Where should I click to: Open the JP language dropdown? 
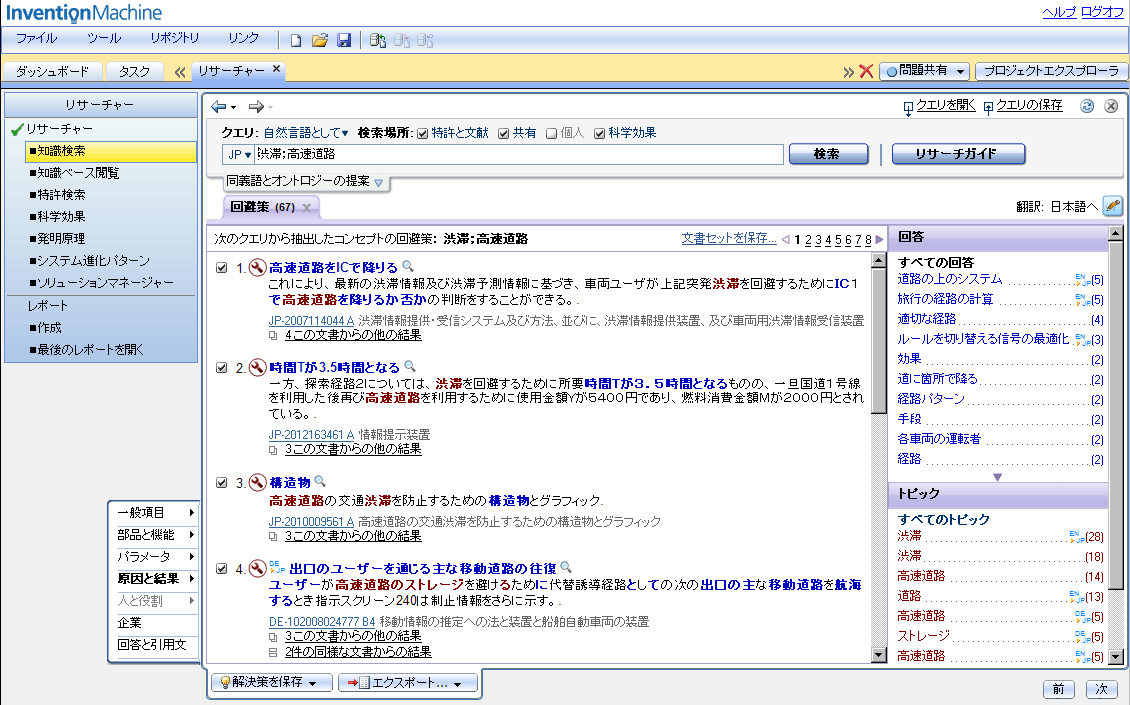239,154
